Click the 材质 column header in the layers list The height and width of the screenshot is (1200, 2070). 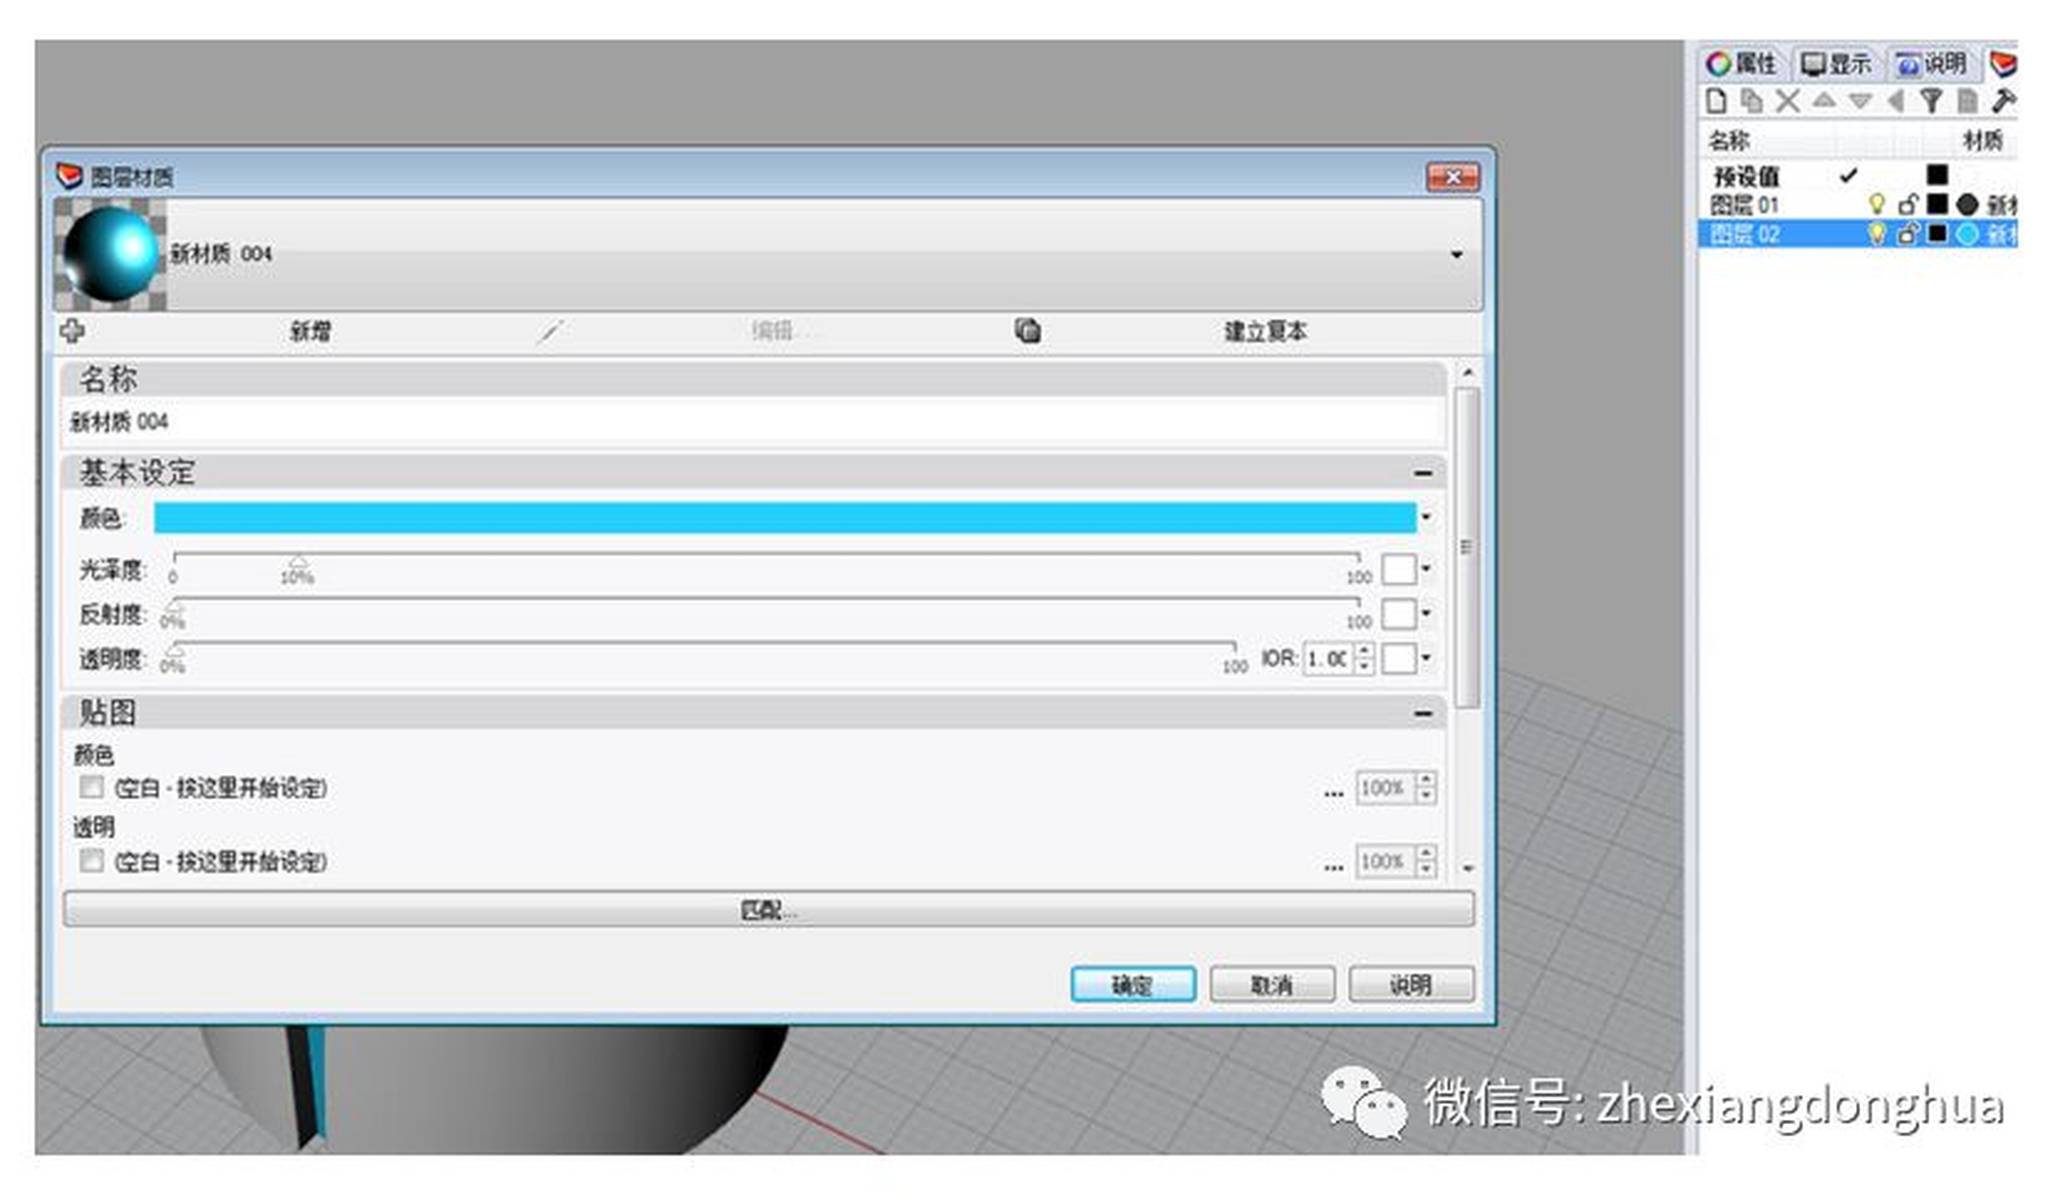(x=1983, y=140)
